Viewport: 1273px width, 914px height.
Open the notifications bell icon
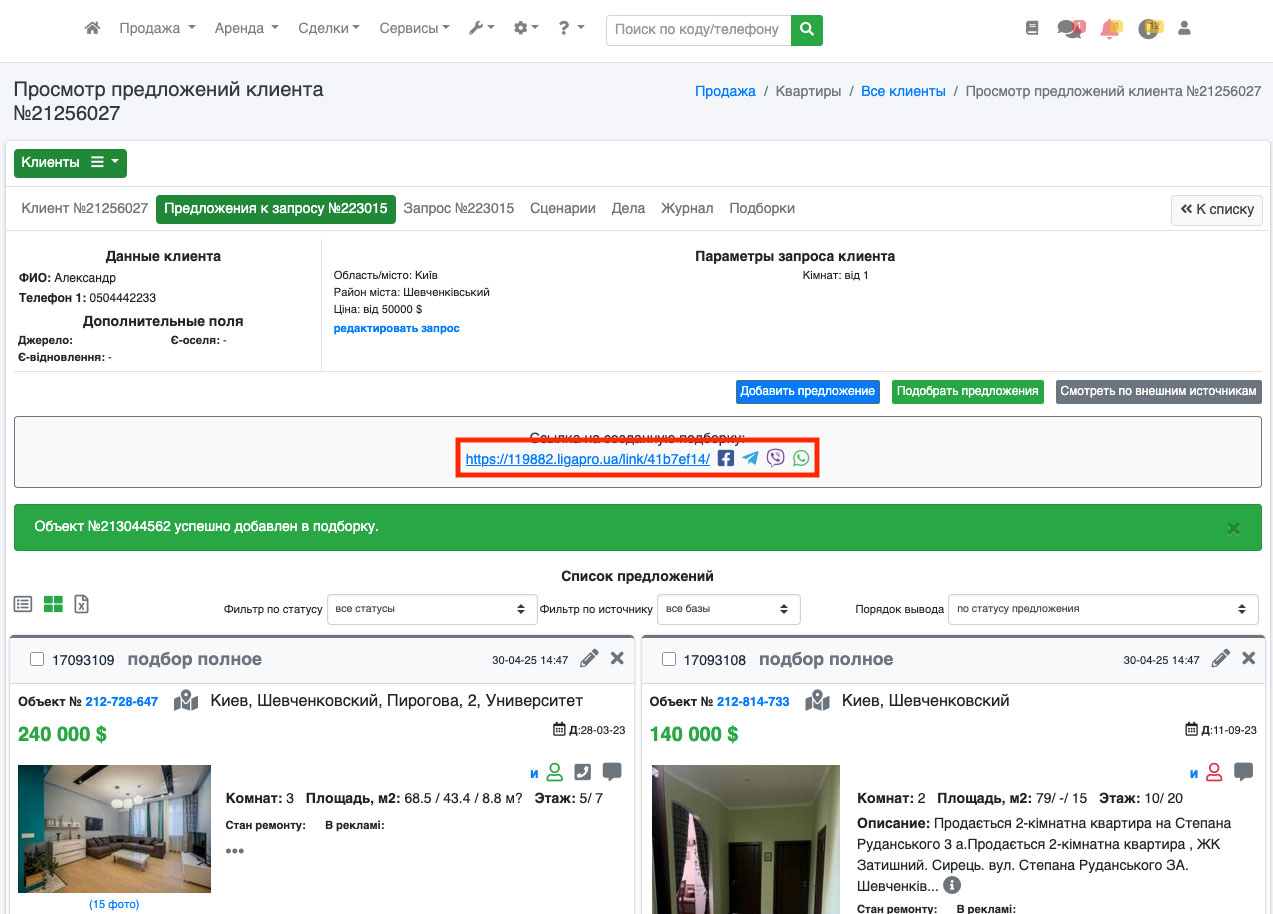[1109, 29]
